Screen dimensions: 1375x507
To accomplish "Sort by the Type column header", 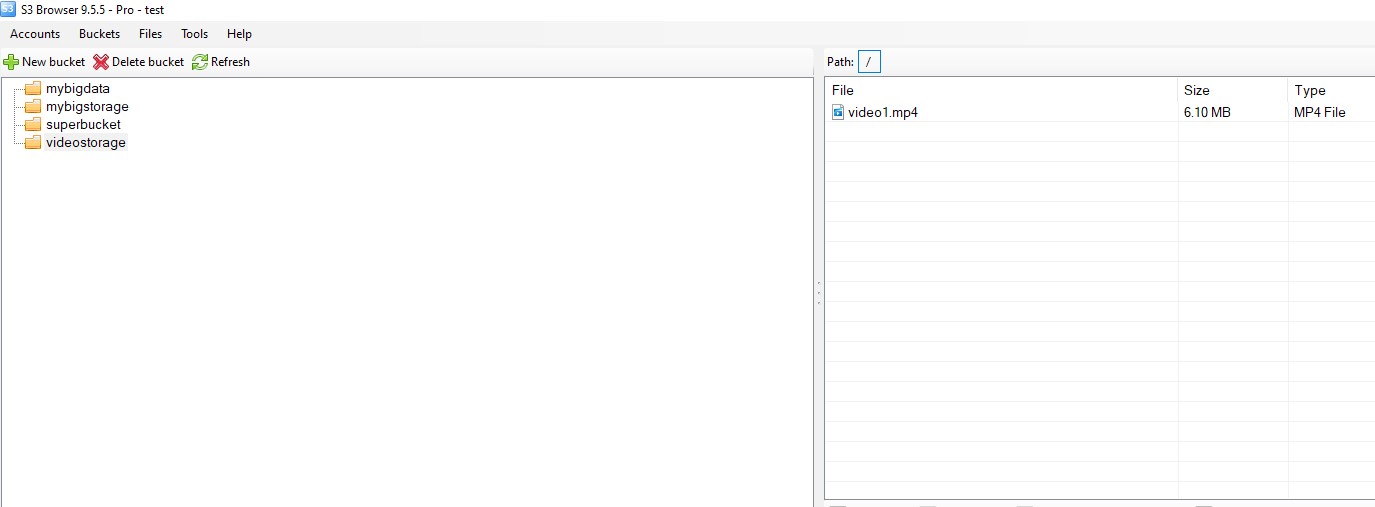I will pos(1331,90).
